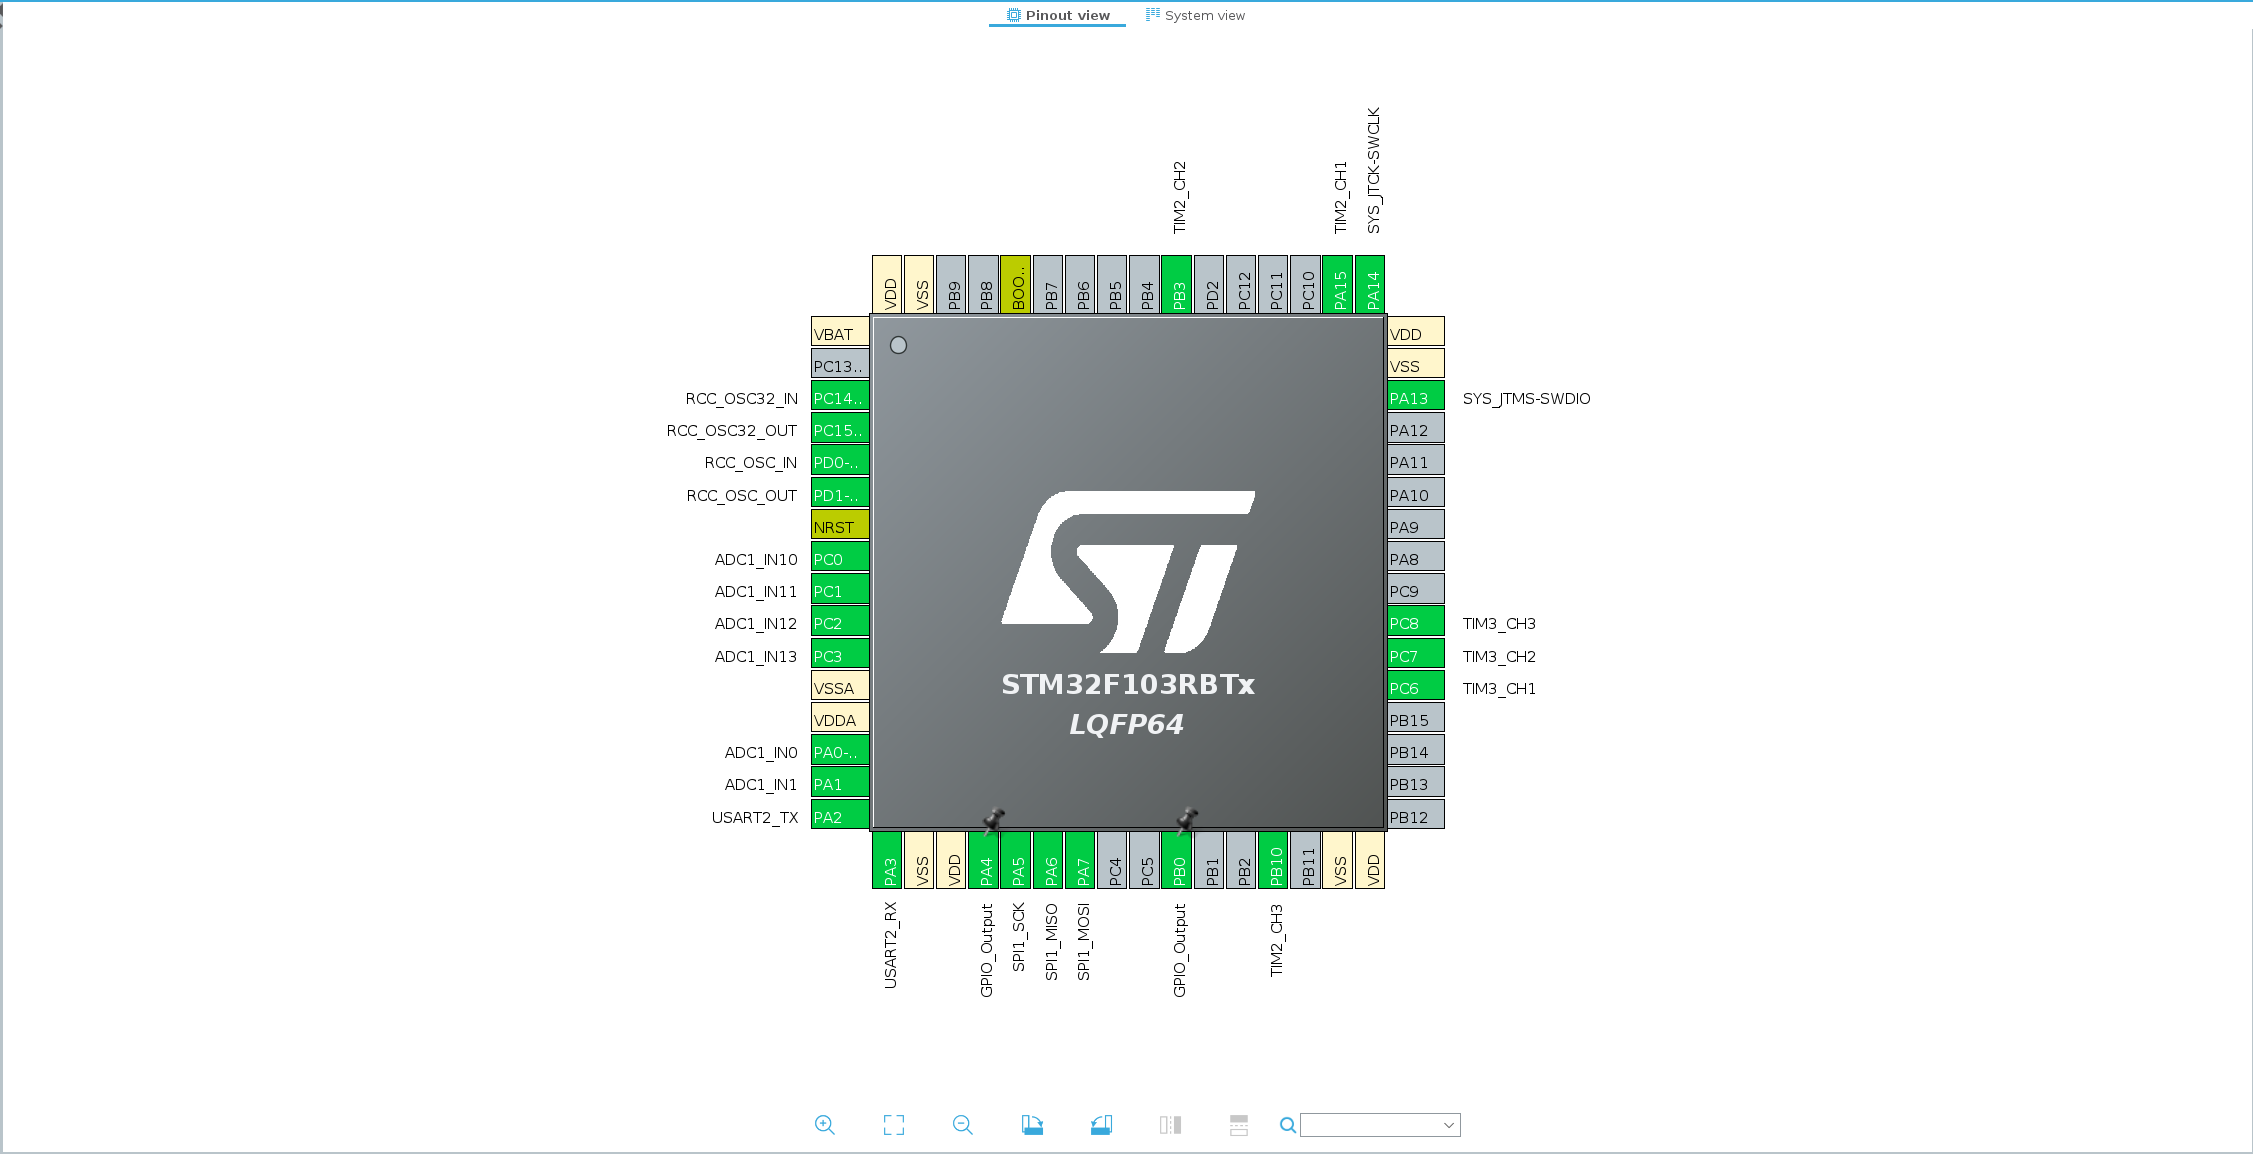Click pinned PB0 GPIO_Output pin
Viewport: 2253px width, 1155px height.
tap(1178, 860)
